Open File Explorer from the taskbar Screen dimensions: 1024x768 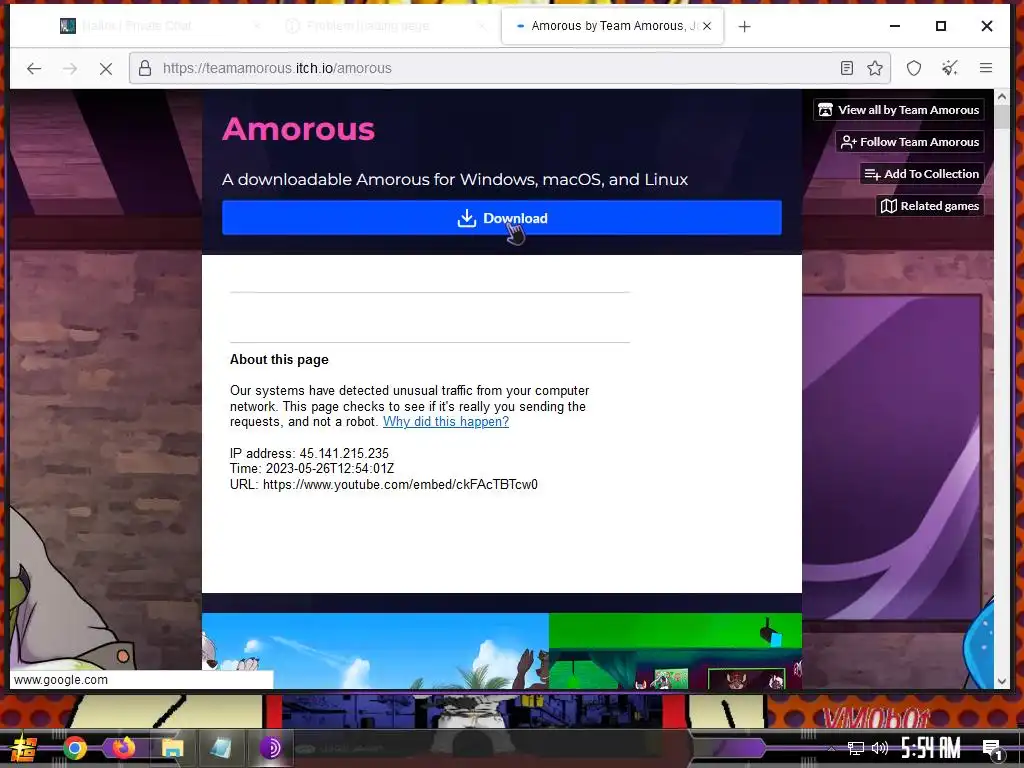pyautogui.click(x=172, y=748)
